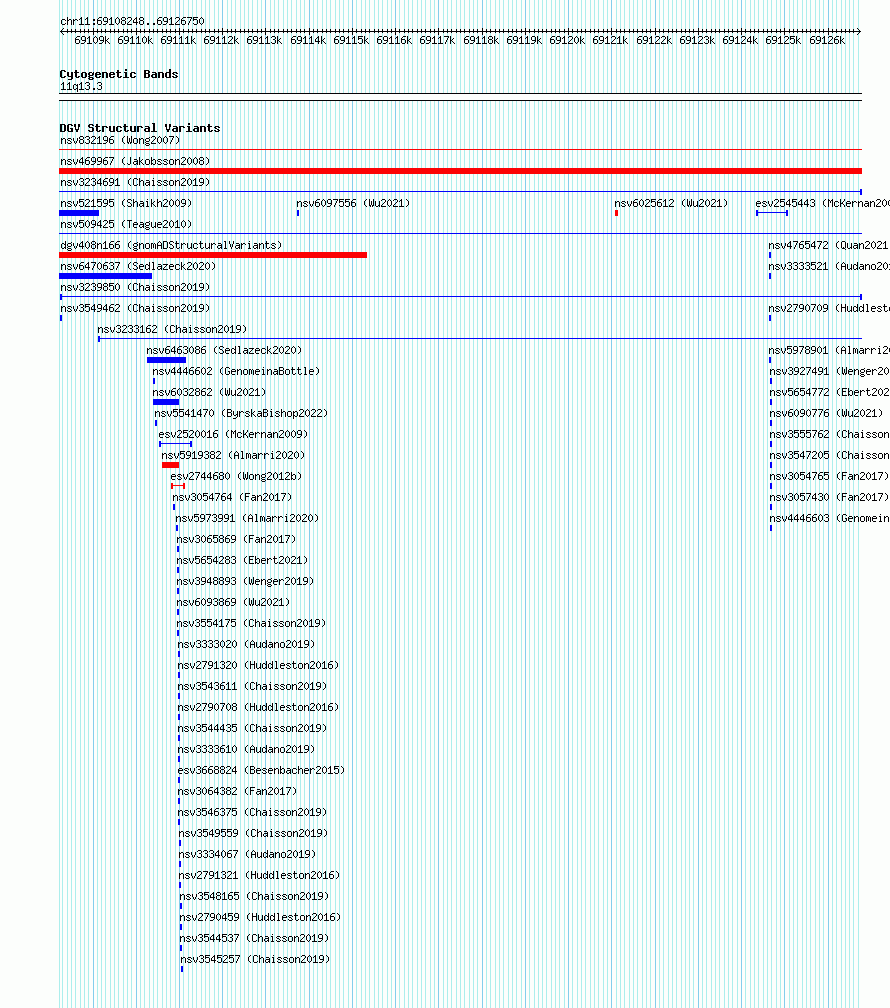Select esv3668824 (Besenbacher2015) label

[261, 770]
